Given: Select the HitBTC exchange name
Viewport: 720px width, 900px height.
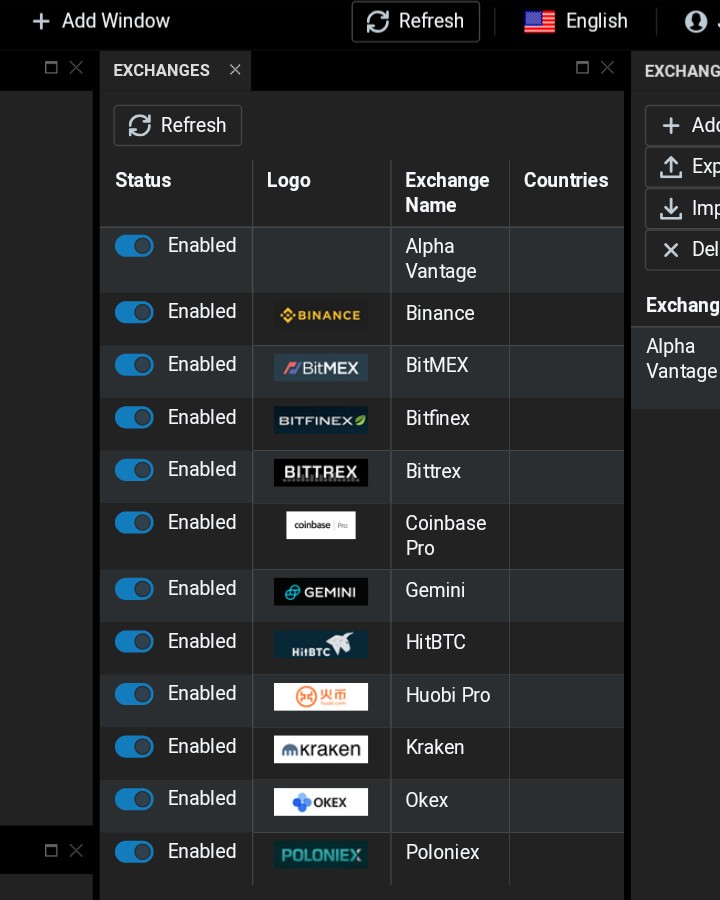Looking at the screenshot, I should (435, 642).
